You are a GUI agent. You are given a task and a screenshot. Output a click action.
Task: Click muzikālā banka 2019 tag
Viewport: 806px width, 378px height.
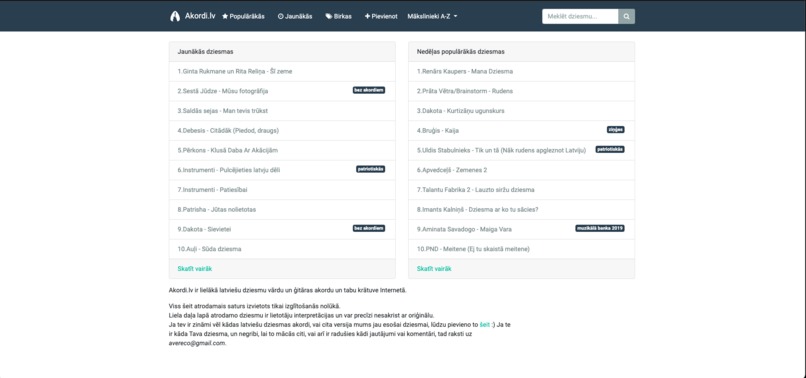click(600, 228)
